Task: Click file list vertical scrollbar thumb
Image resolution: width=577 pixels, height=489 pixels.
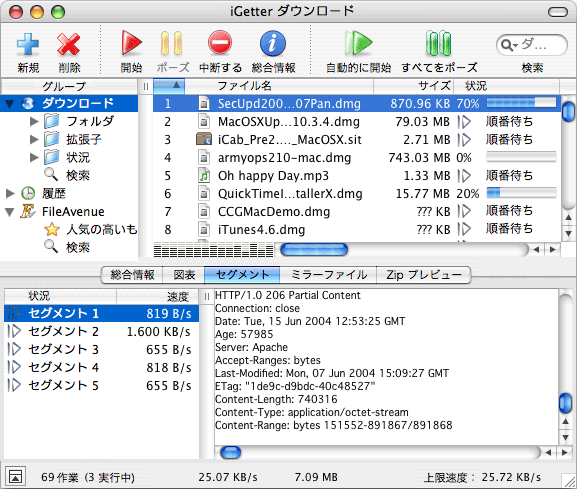Action: pos(569,112)
